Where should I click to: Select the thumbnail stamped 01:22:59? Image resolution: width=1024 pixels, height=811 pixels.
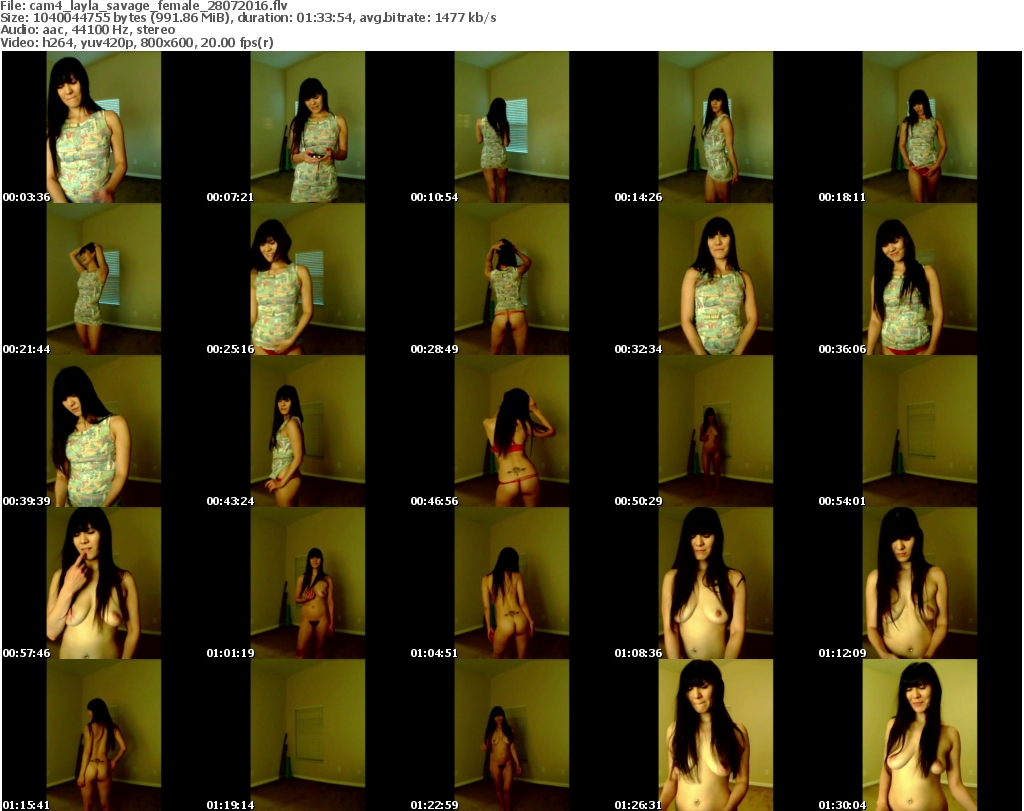pyautogui.click(x=511, y=735)
